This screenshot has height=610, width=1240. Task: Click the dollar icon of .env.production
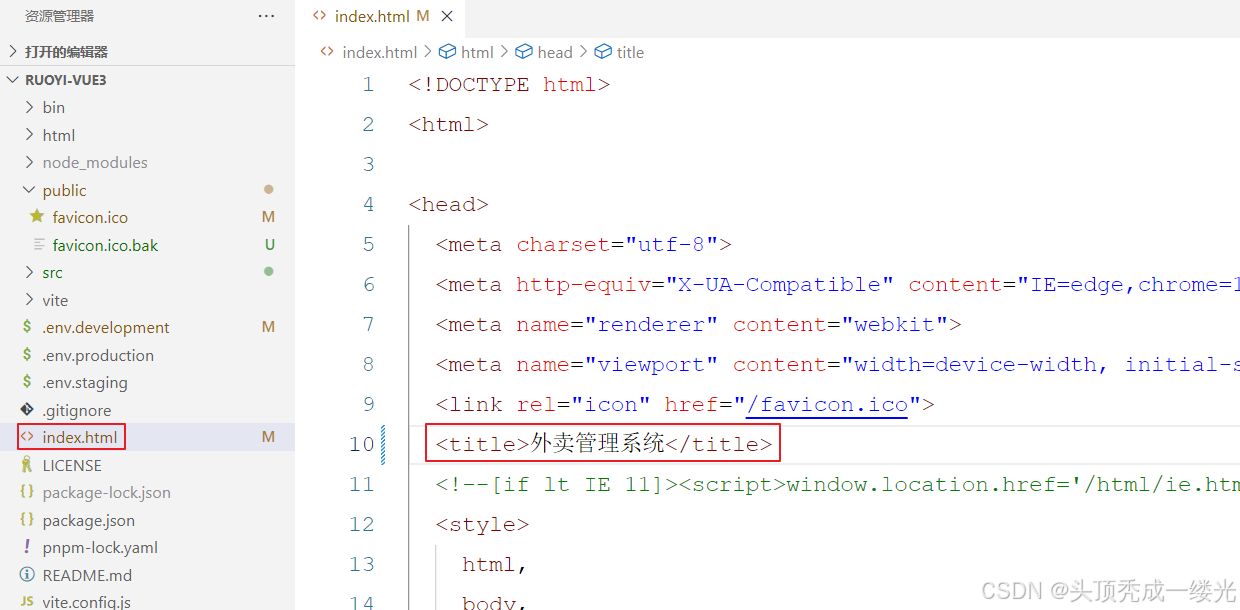[x=27, y=355]
